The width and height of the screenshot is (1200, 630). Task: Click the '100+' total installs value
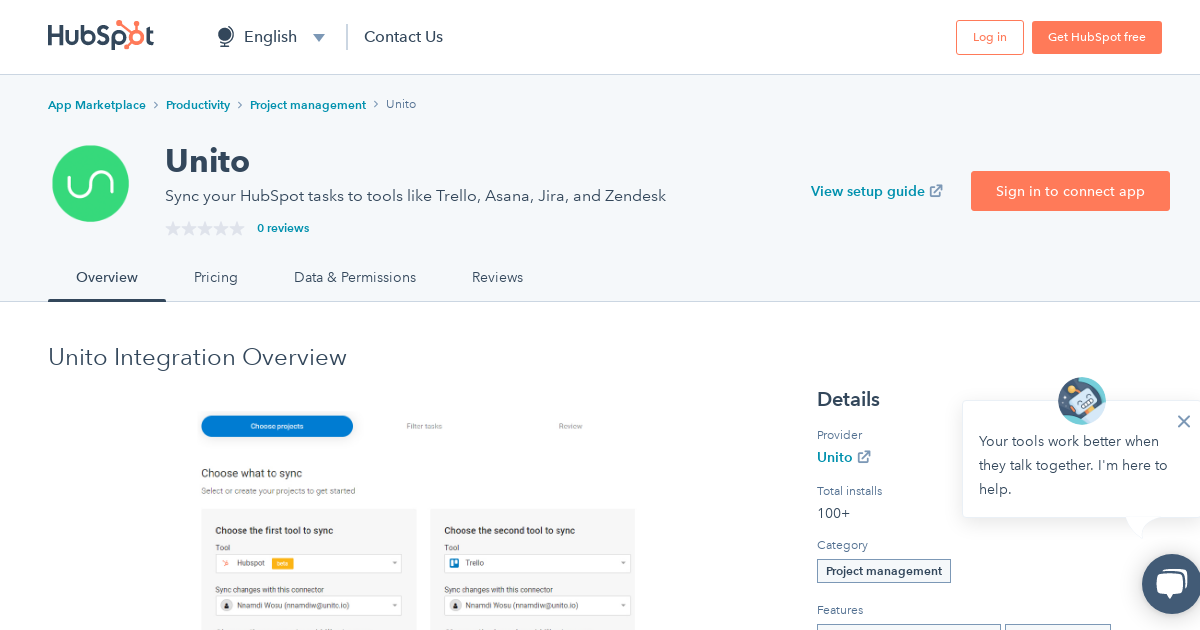(833, 513)
